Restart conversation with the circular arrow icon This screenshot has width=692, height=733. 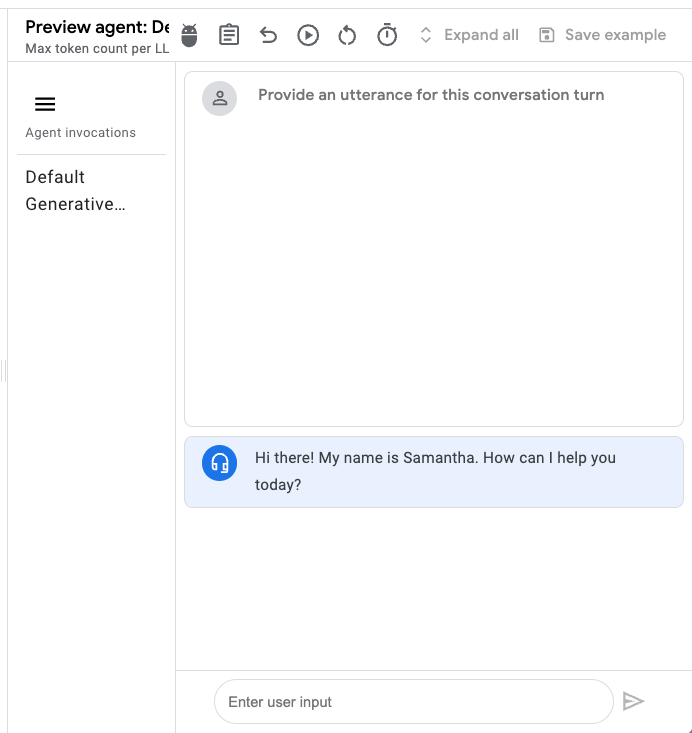(x=347, y=36)
